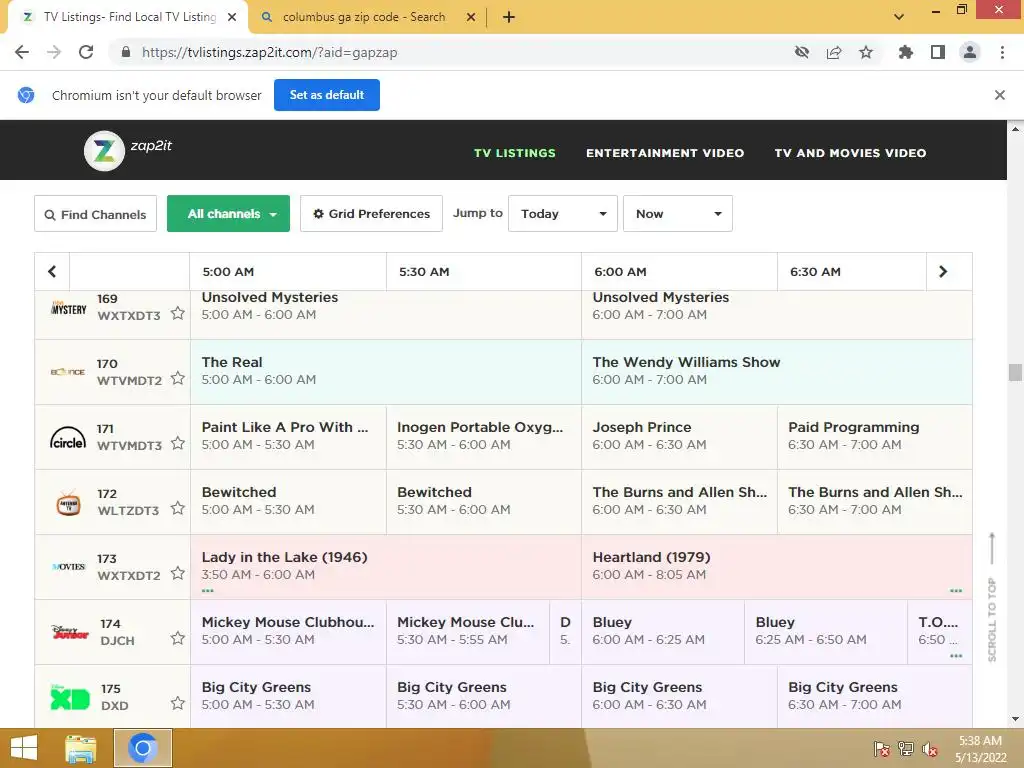This screenshot has height=768, width=1024.
Task: Expand the All channels dropdown
Action: coord(228,214)
